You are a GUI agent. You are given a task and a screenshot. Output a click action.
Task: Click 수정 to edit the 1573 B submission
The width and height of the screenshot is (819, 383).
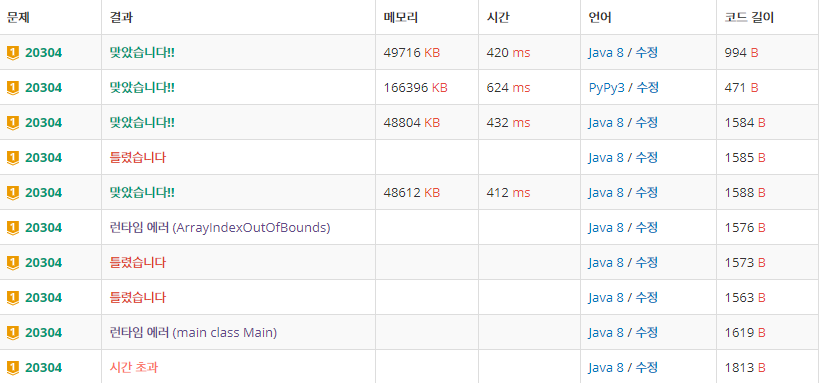point(646,262)
